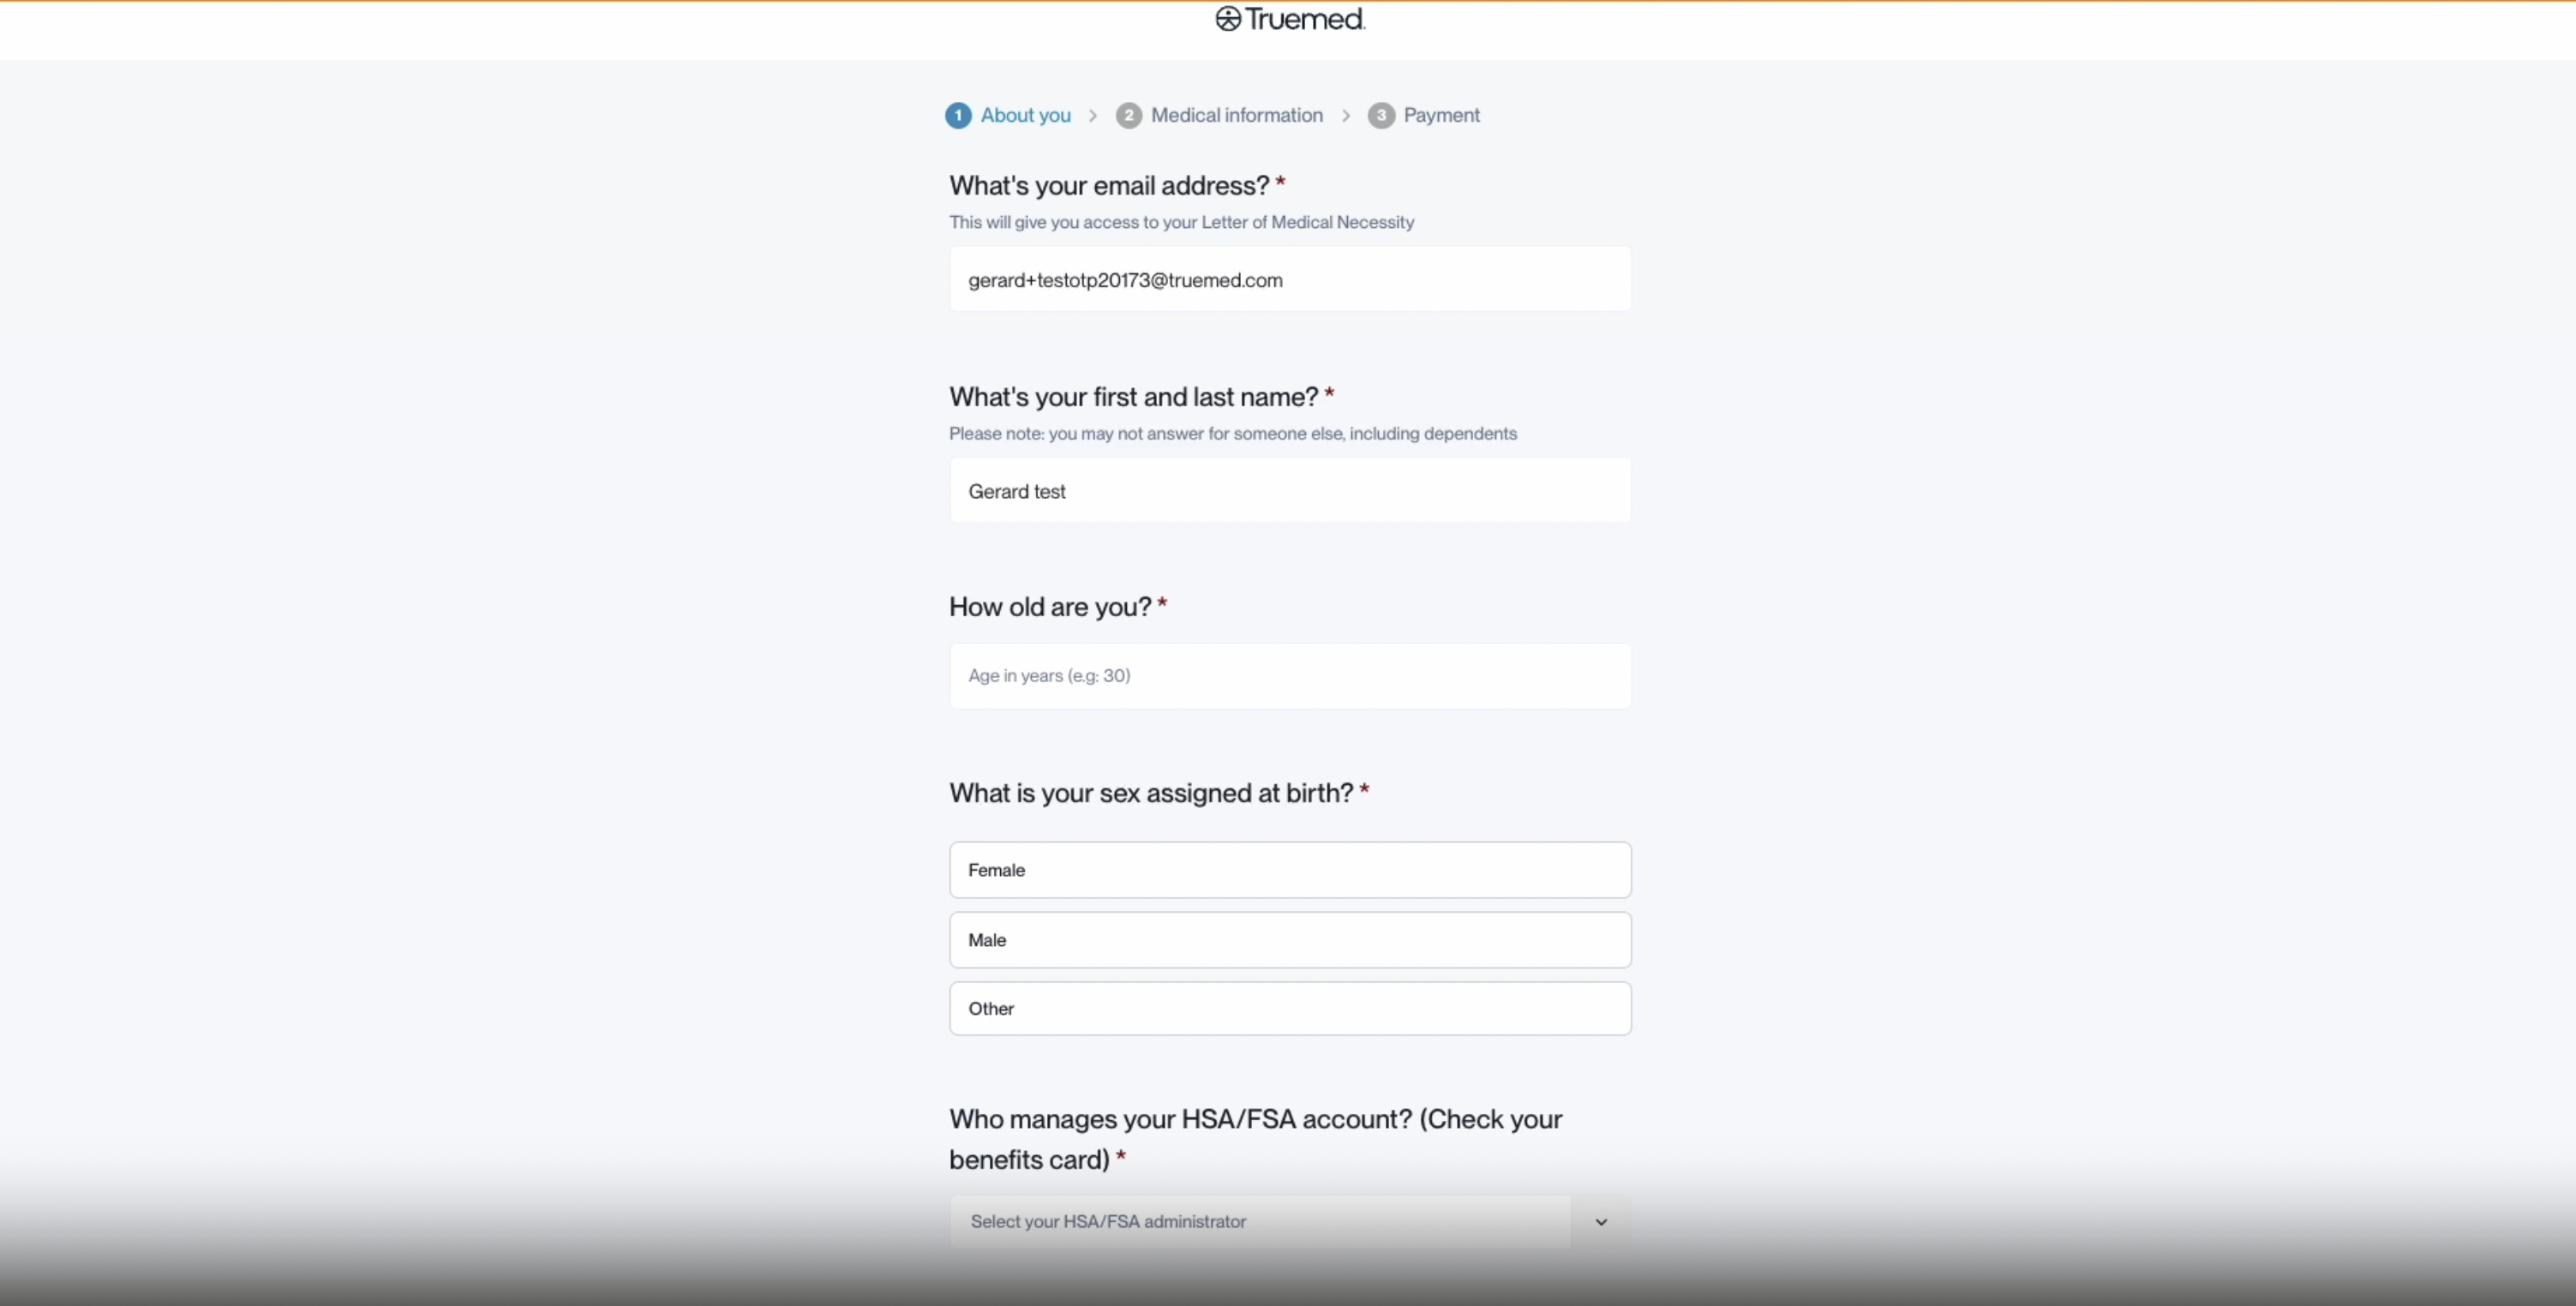Click the How old are you label

tap(1049, 607)
